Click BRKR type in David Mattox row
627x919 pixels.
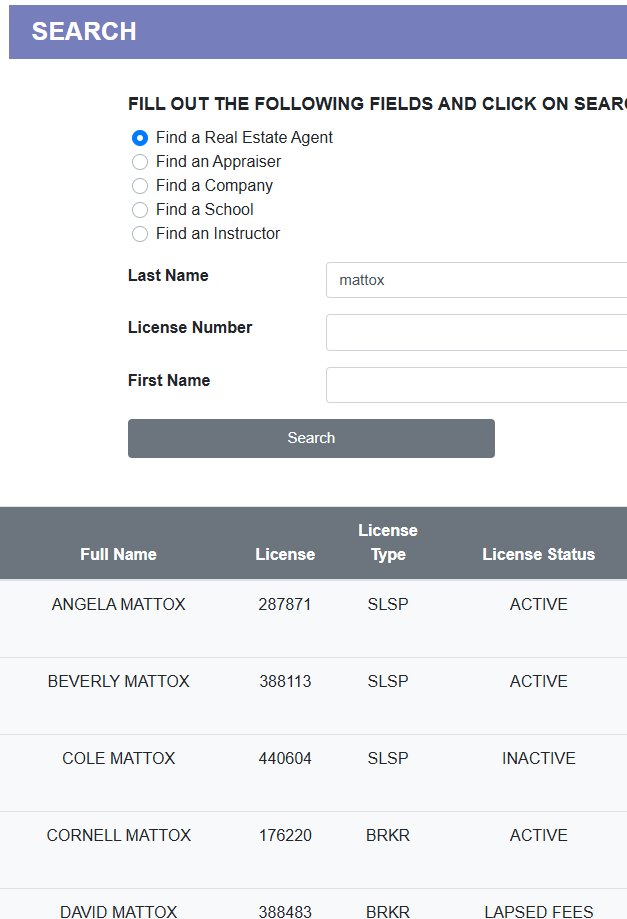coord(388,911)
